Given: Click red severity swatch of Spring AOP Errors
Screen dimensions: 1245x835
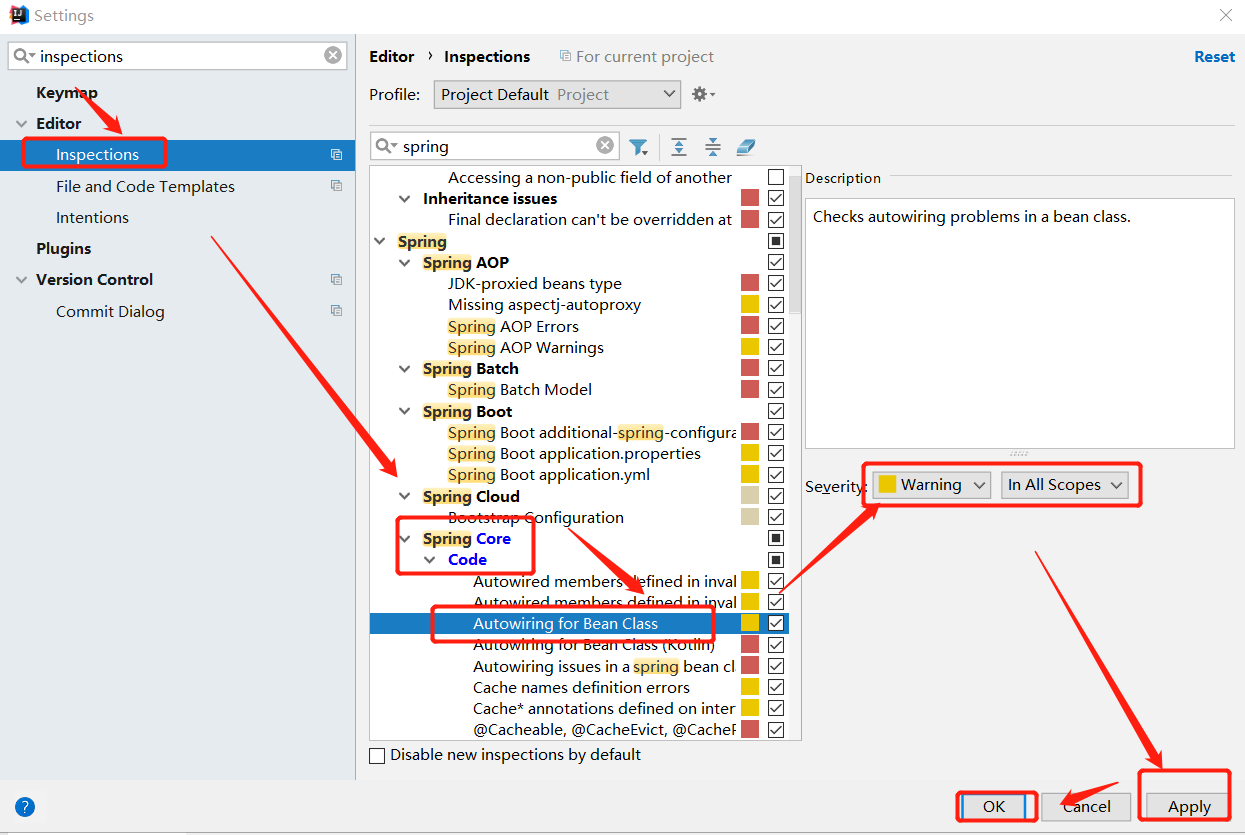Looking at the screenshot, I should tap(750, 326).
